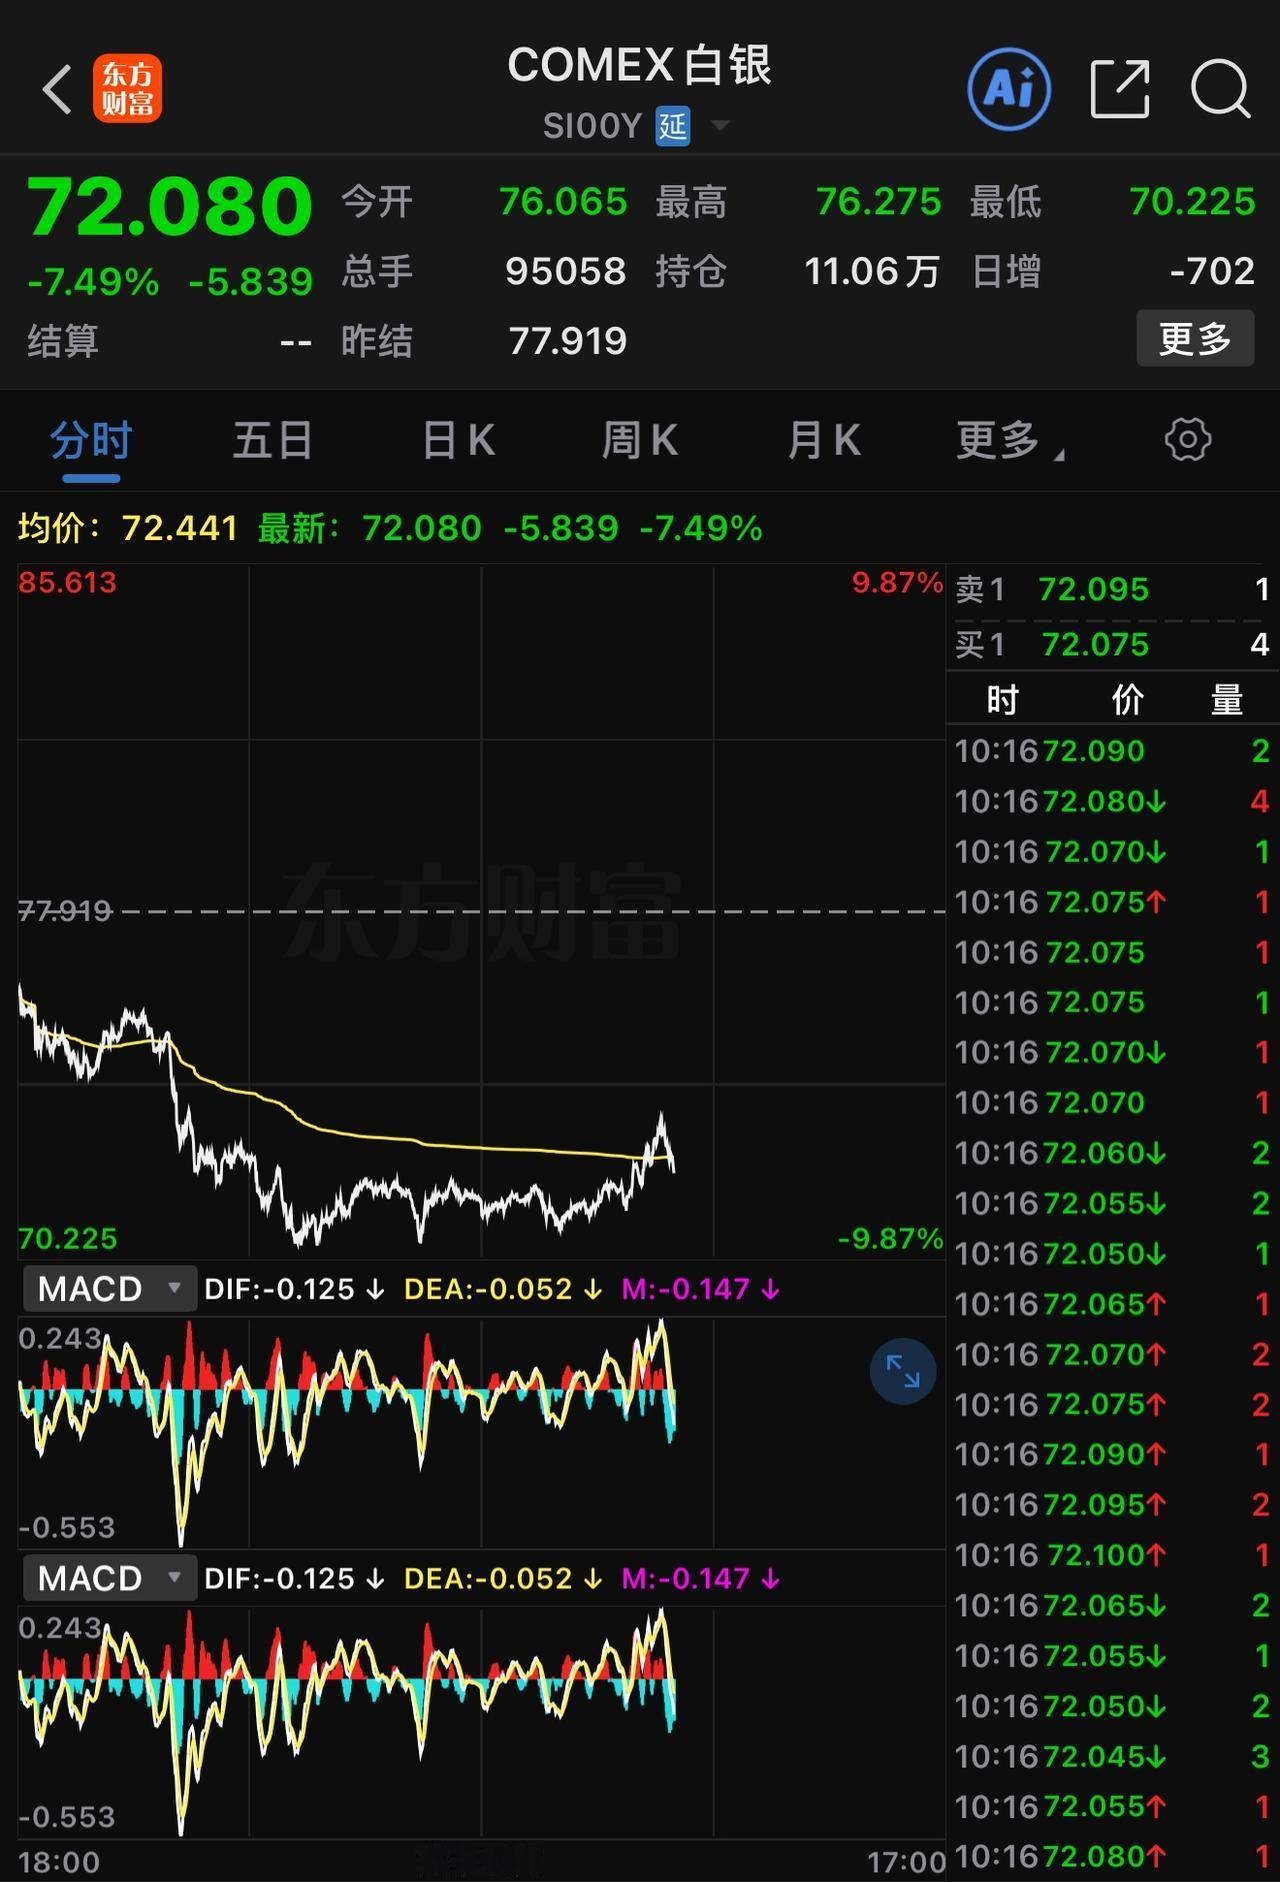Launch the Ai assistant icon

coord(1009,90)
